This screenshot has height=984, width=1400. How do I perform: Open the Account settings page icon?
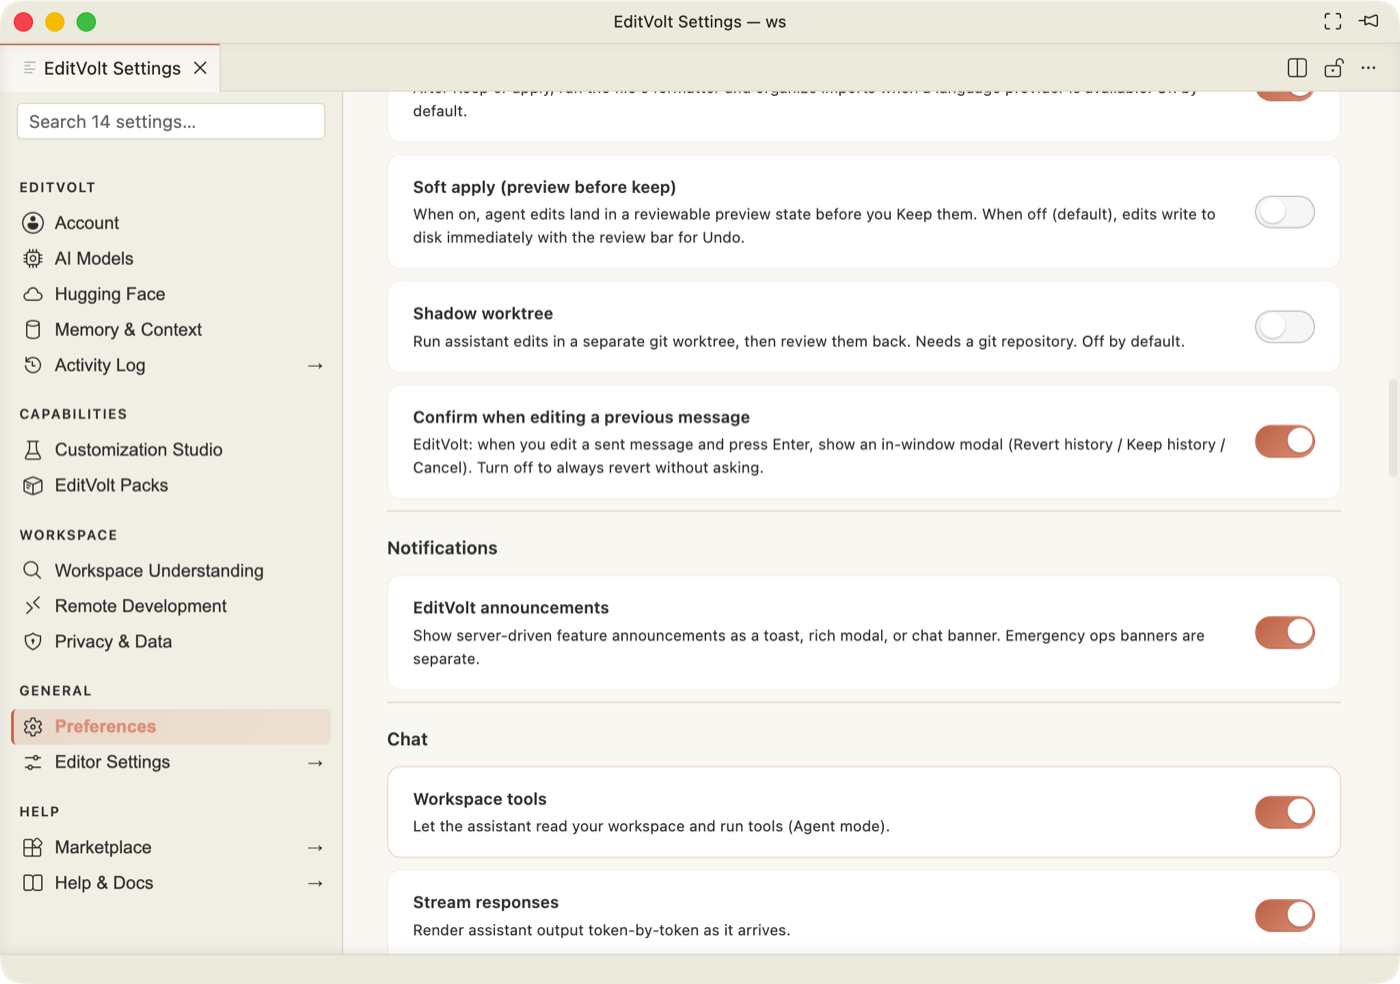click(33, 223)
